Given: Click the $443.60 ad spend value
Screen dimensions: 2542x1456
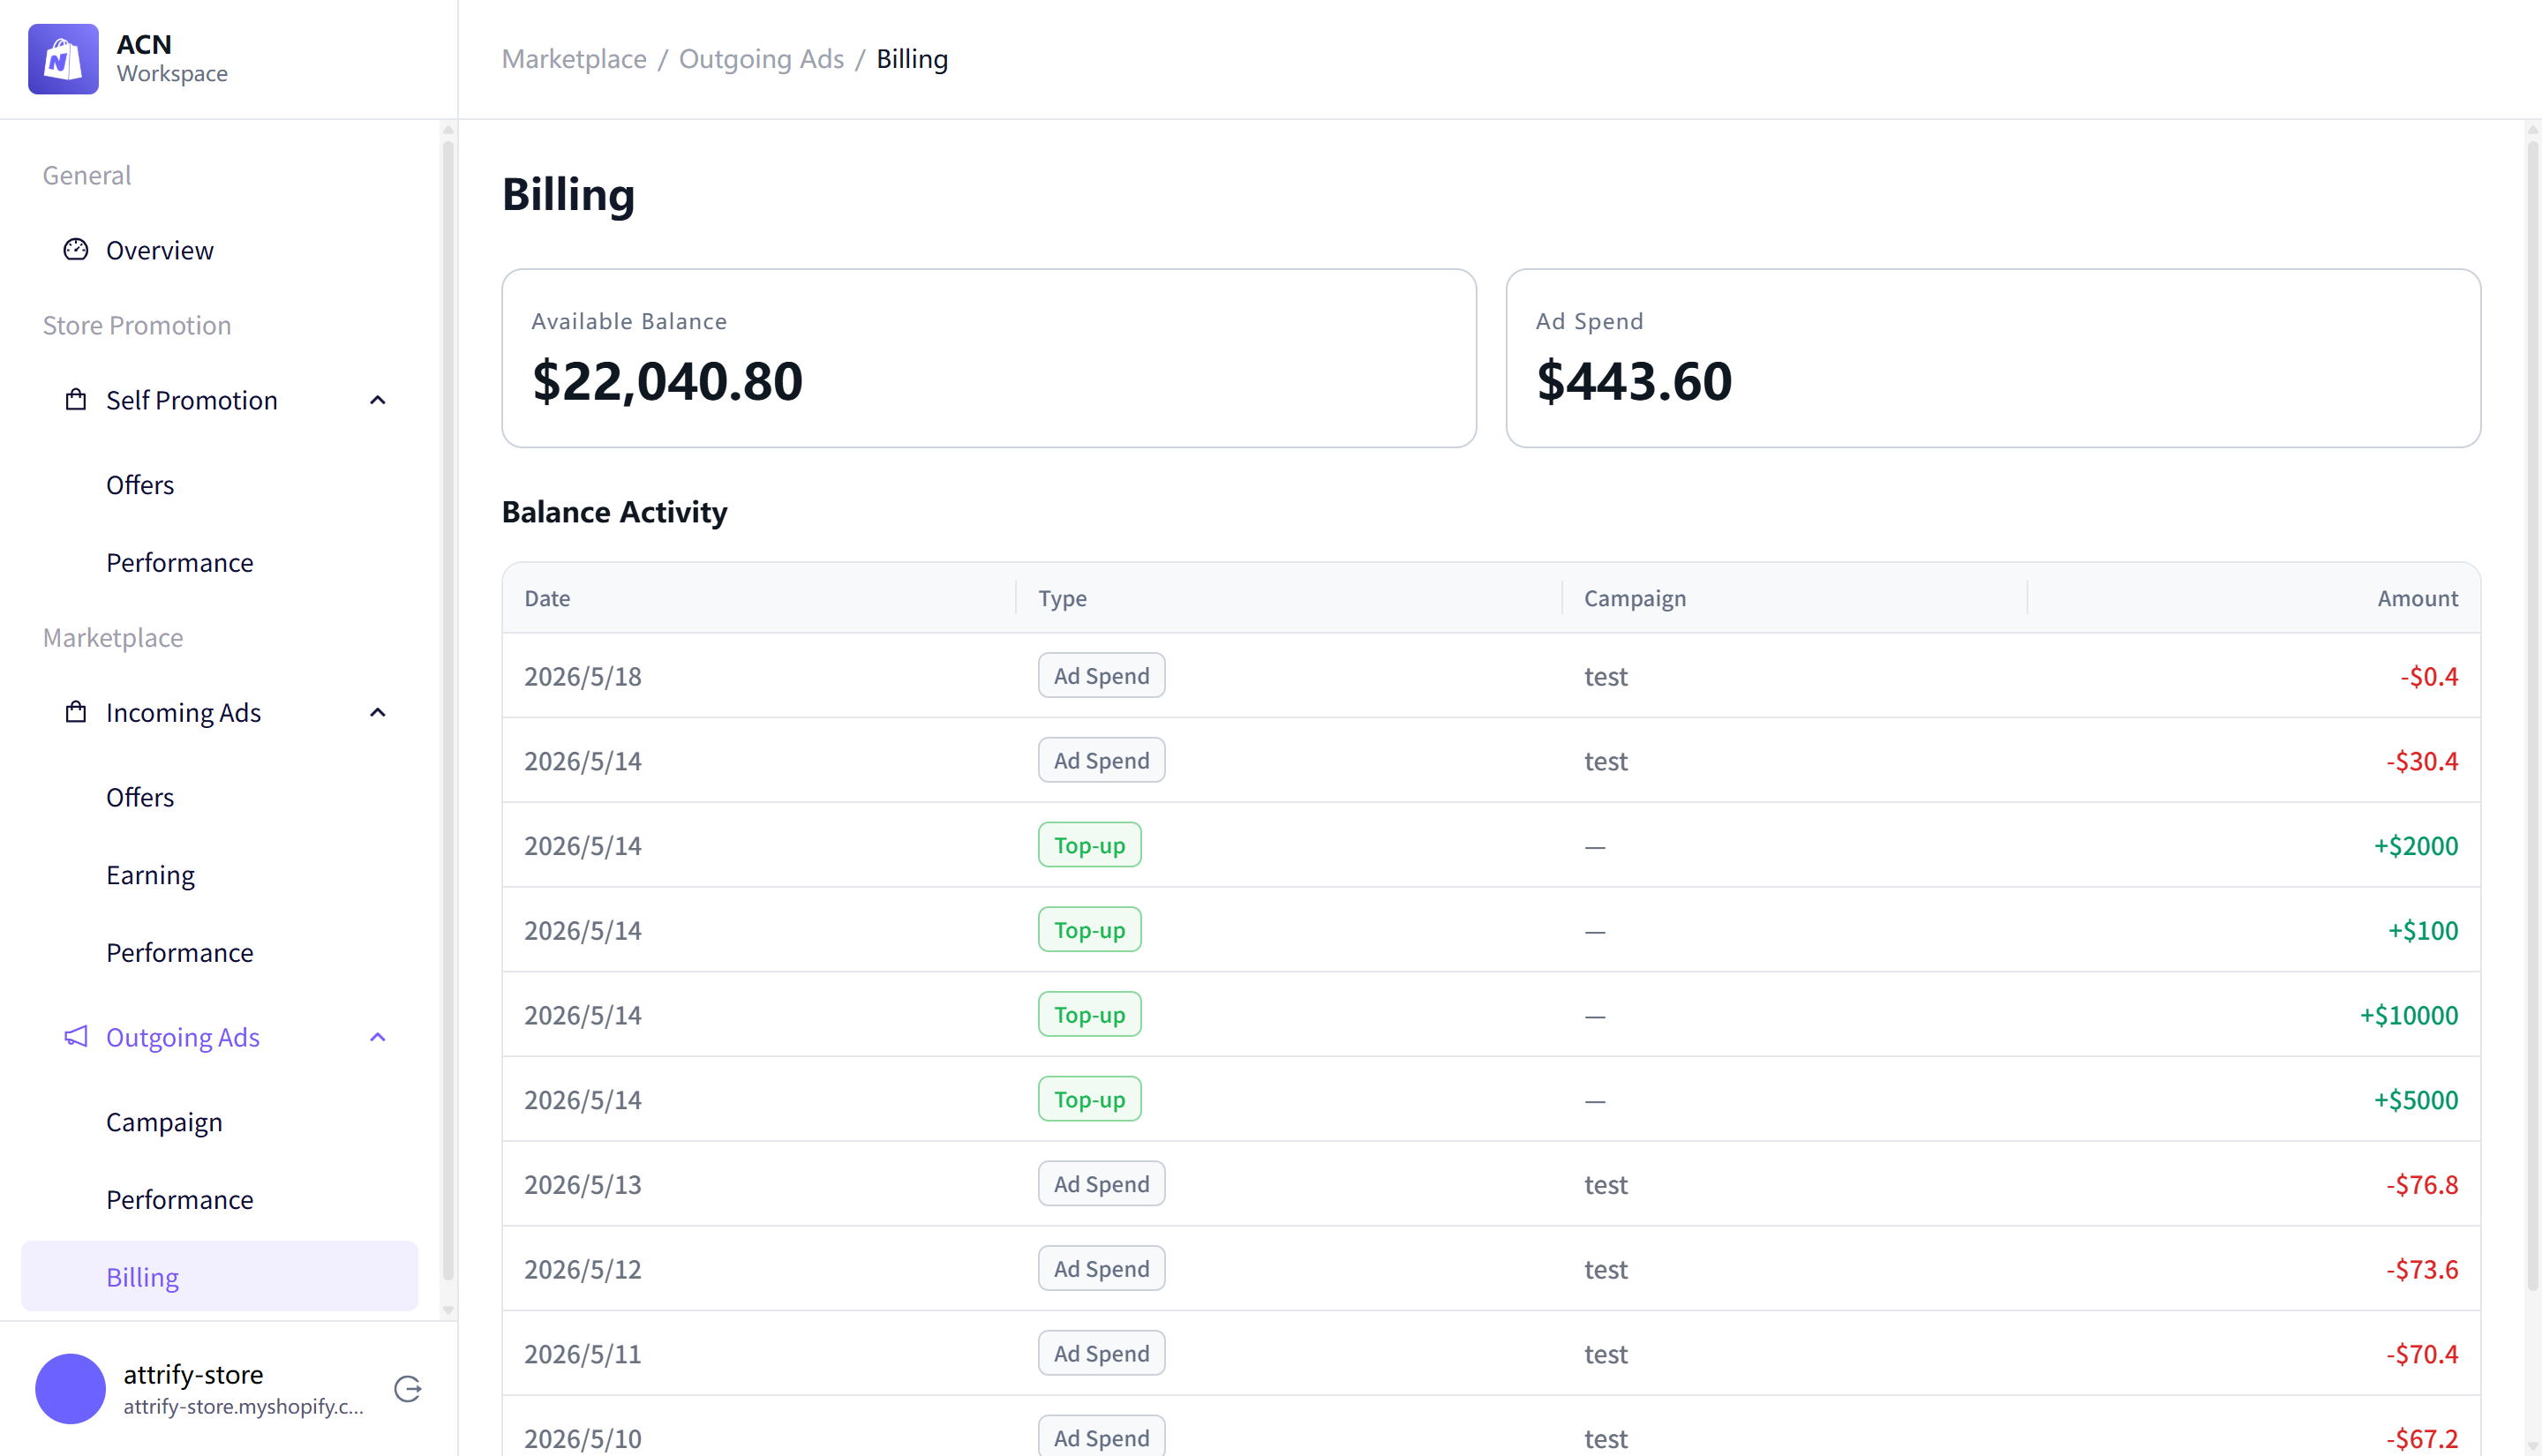Looking at the screenshot, I should pos(1634,381).
